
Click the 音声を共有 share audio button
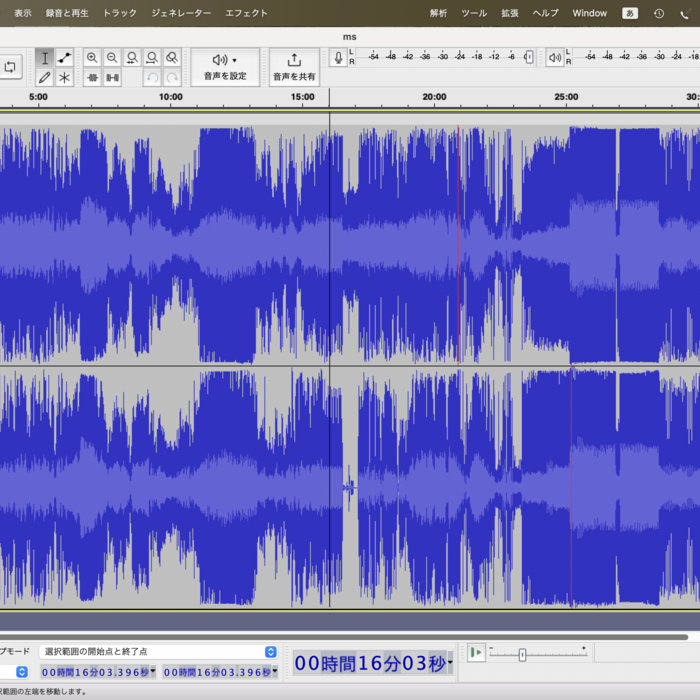[x=294, y=66]
